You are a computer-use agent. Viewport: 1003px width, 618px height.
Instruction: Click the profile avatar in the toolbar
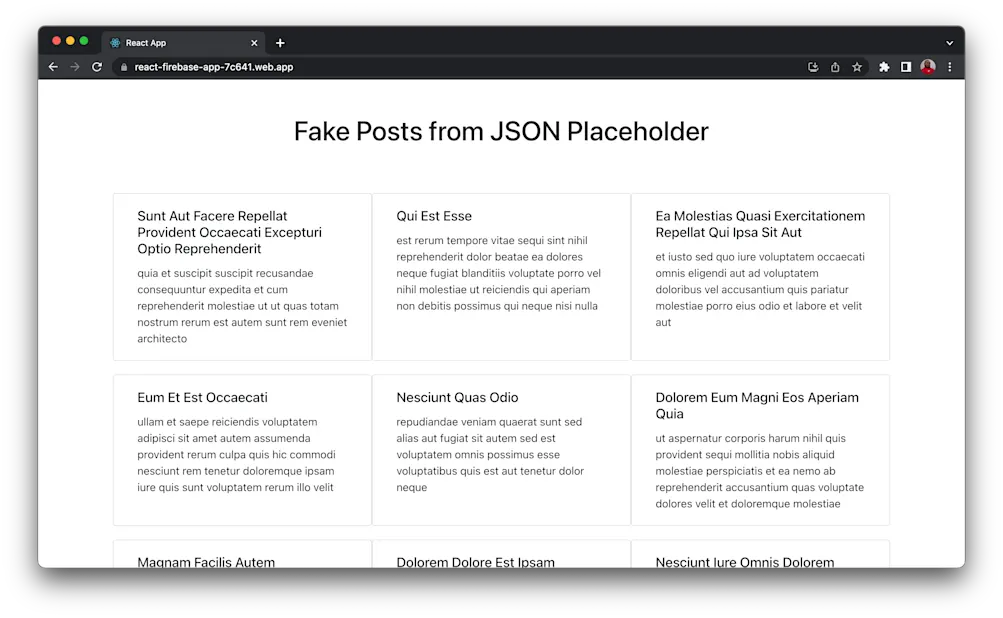coord(927,67)
